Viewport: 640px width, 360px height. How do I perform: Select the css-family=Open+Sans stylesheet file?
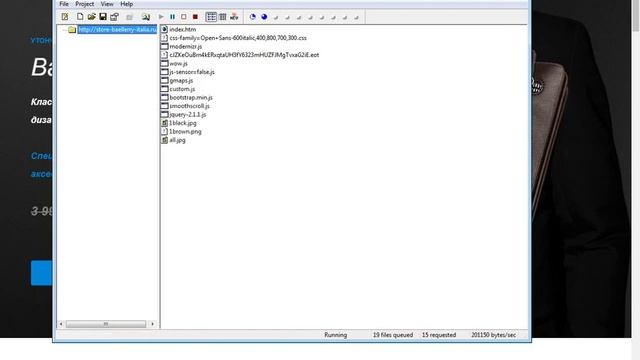tap(238, 38)
